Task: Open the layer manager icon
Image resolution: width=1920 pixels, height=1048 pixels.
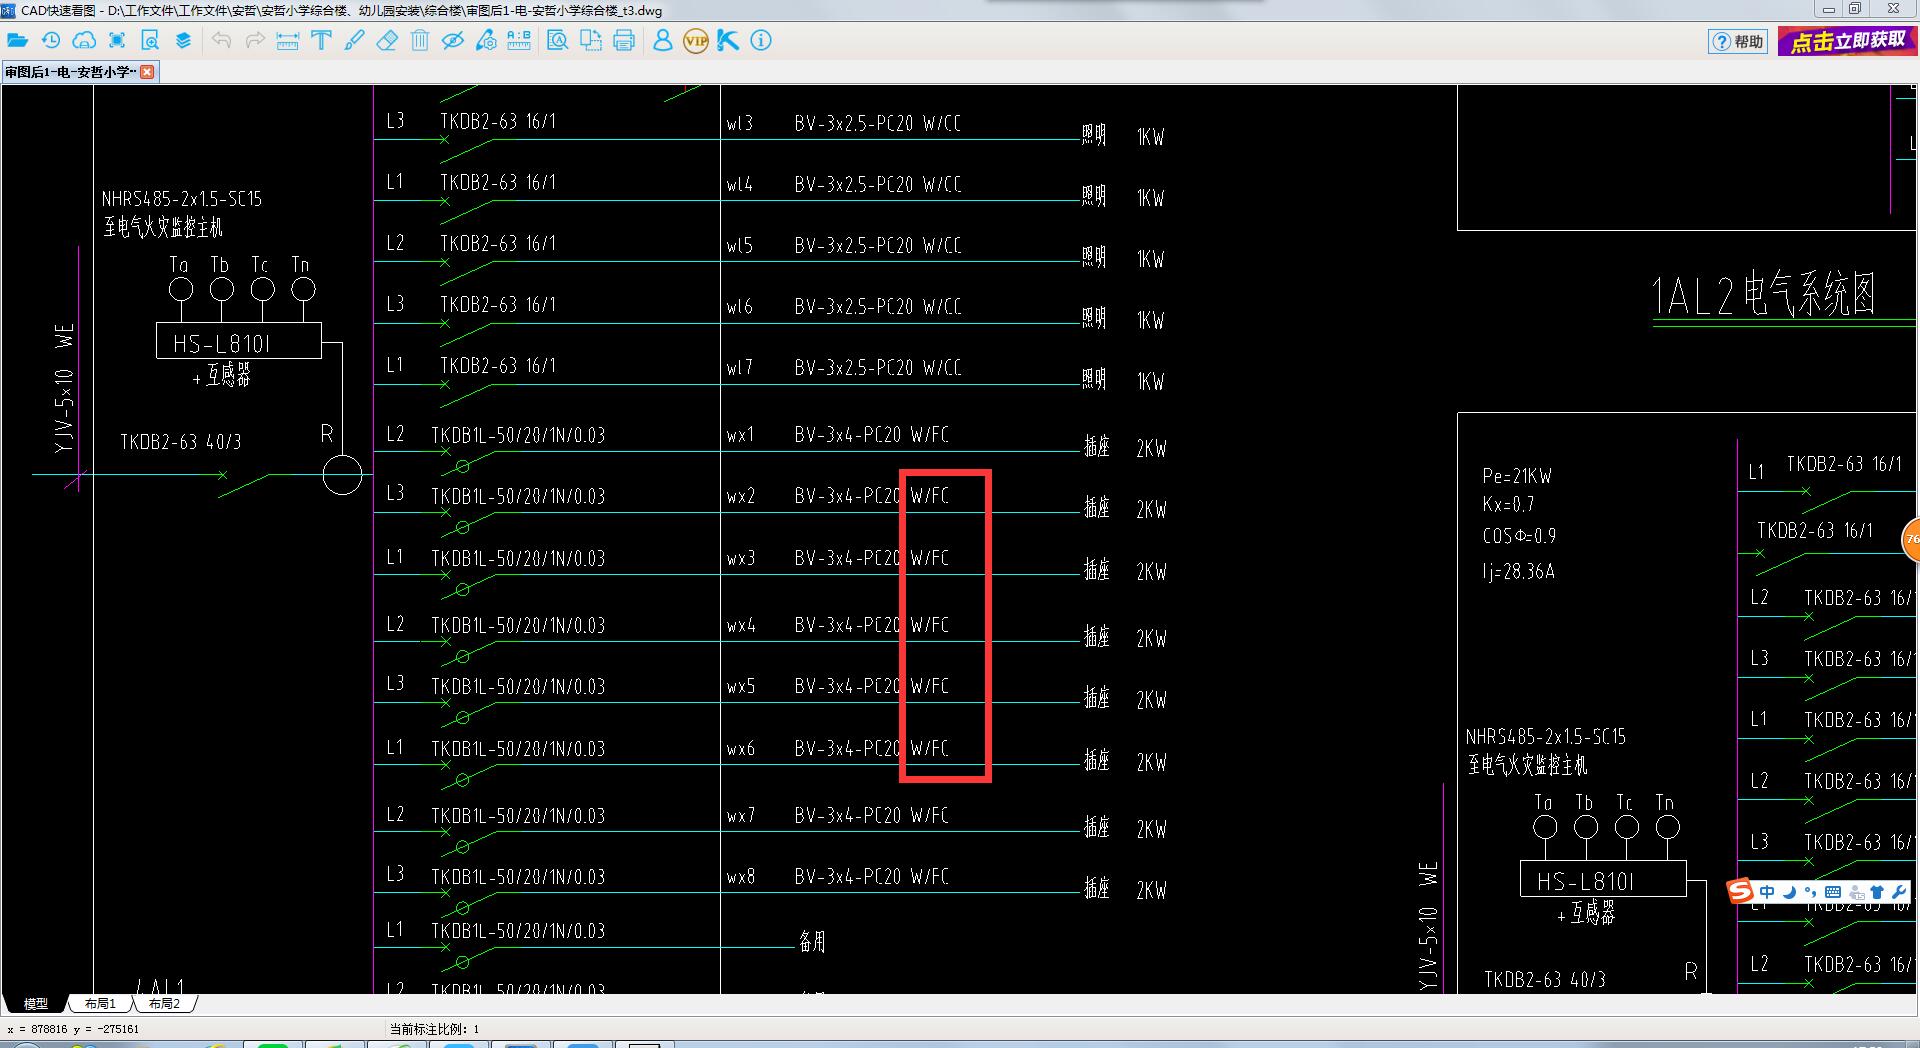Action: tap(183, 41)
